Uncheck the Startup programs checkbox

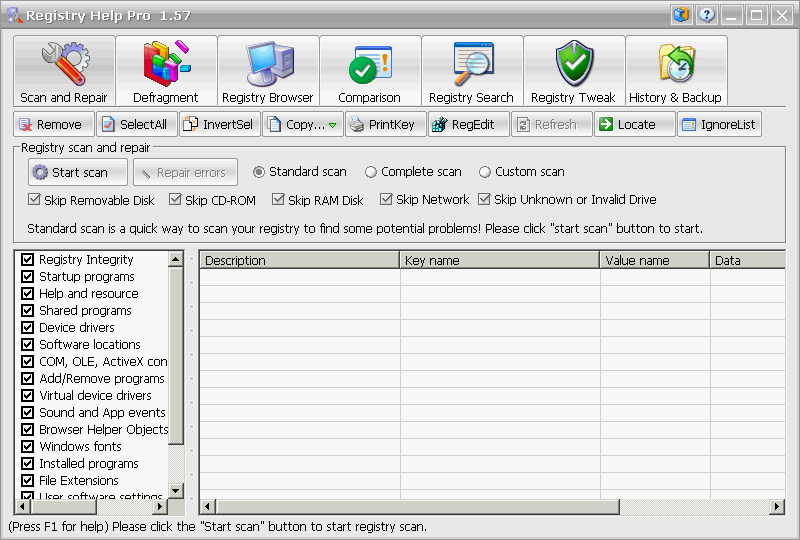click(28, 277)
